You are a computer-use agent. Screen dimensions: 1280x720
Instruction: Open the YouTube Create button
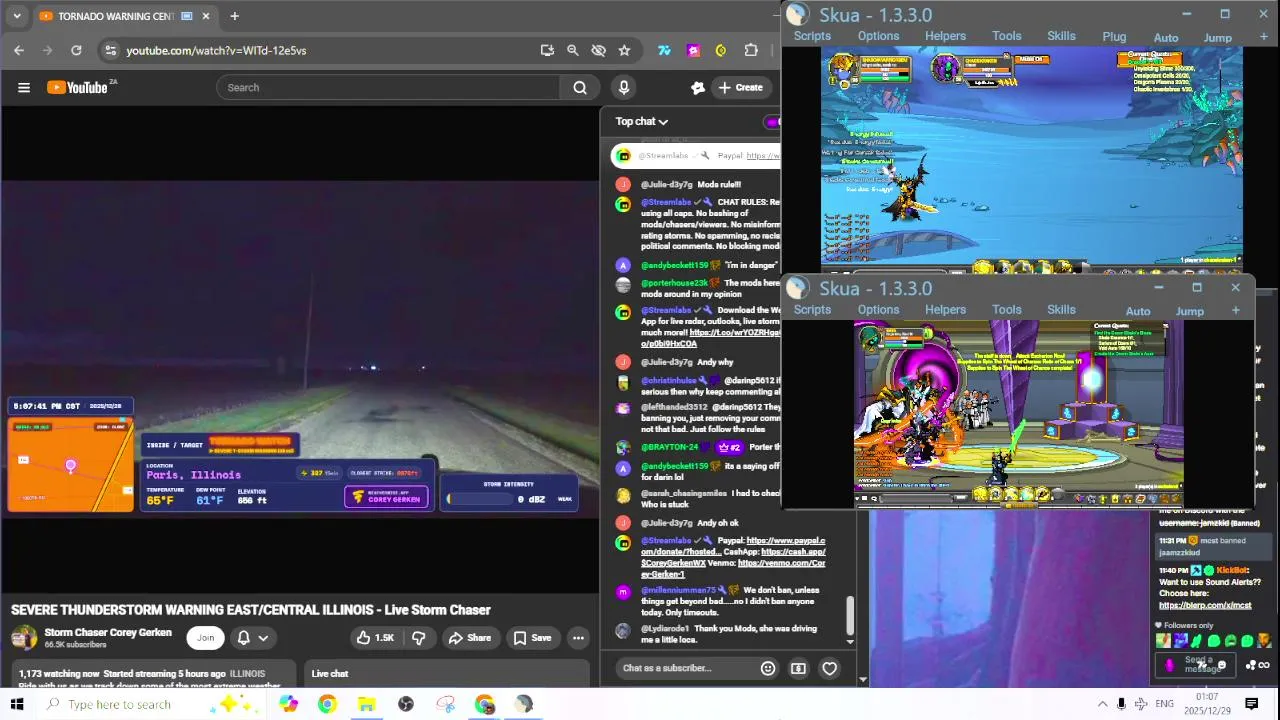(741, 88)
